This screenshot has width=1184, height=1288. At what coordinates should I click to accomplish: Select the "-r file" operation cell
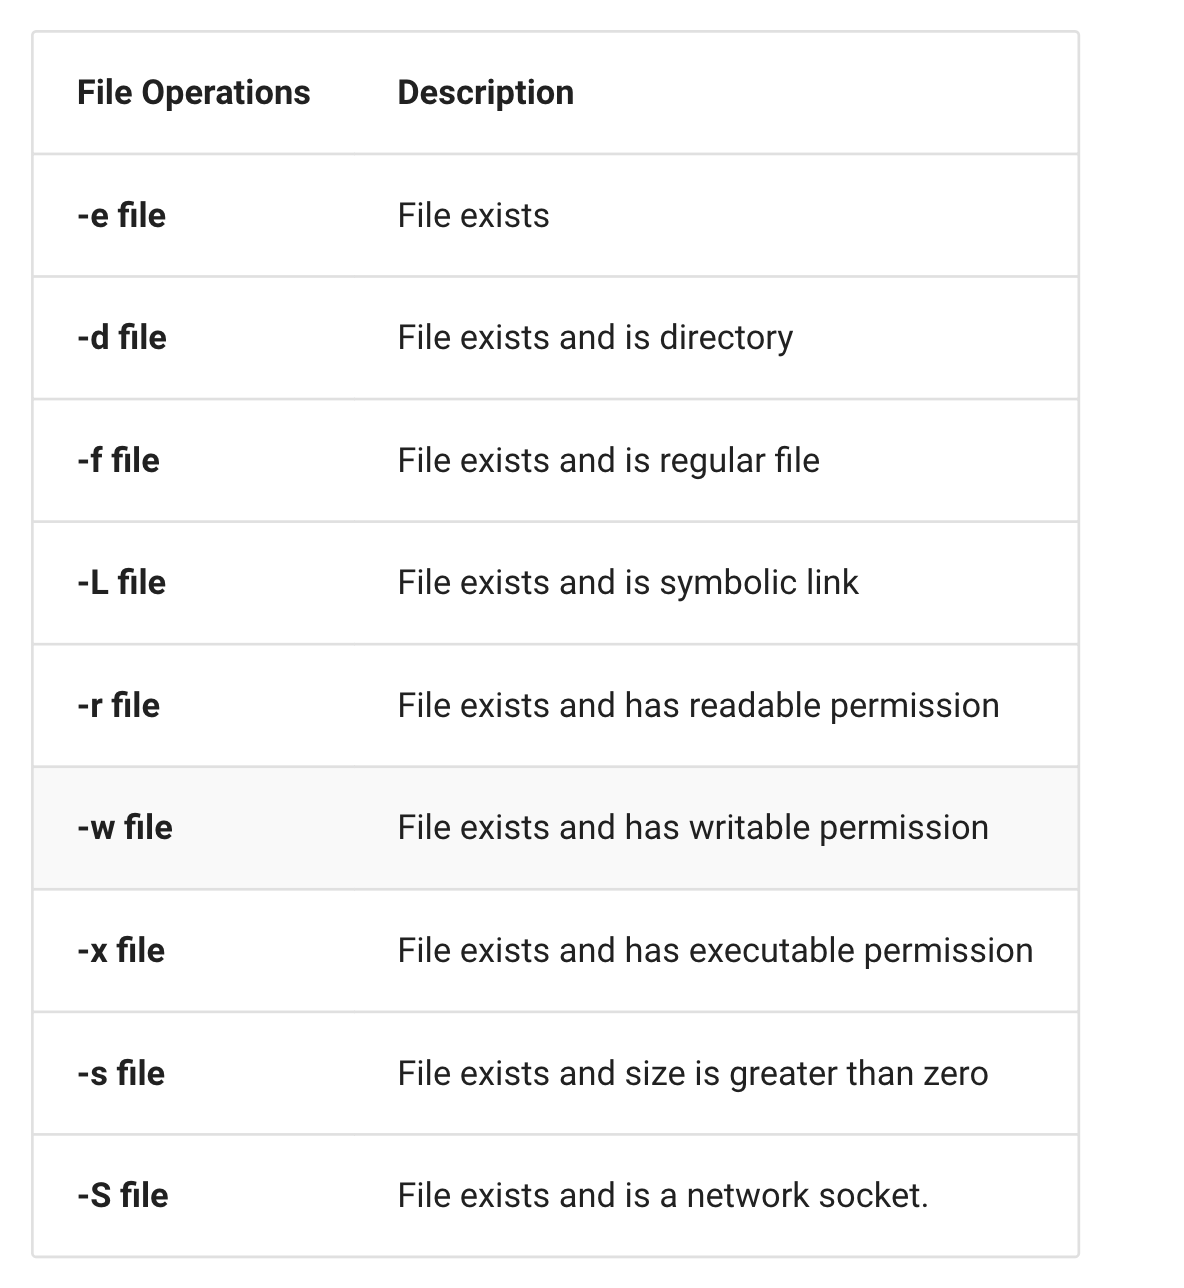[x=118, y=706]
